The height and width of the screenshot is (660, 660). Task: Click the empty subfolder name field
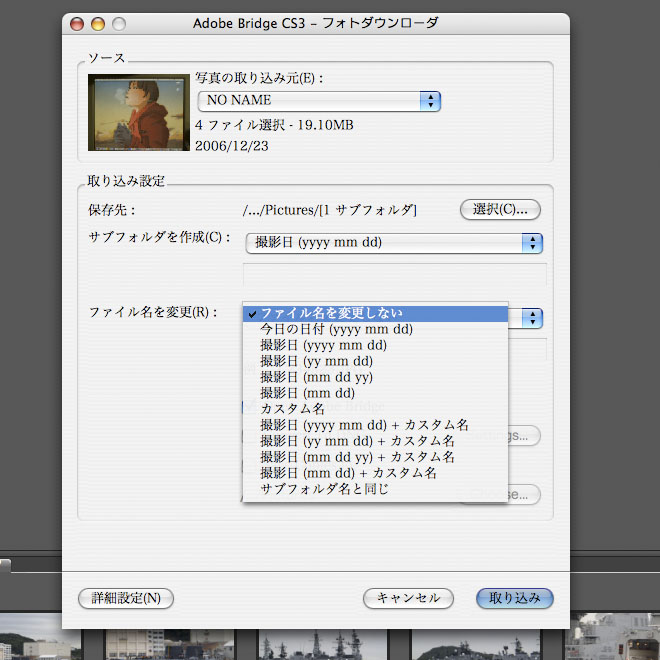(395, 275)
